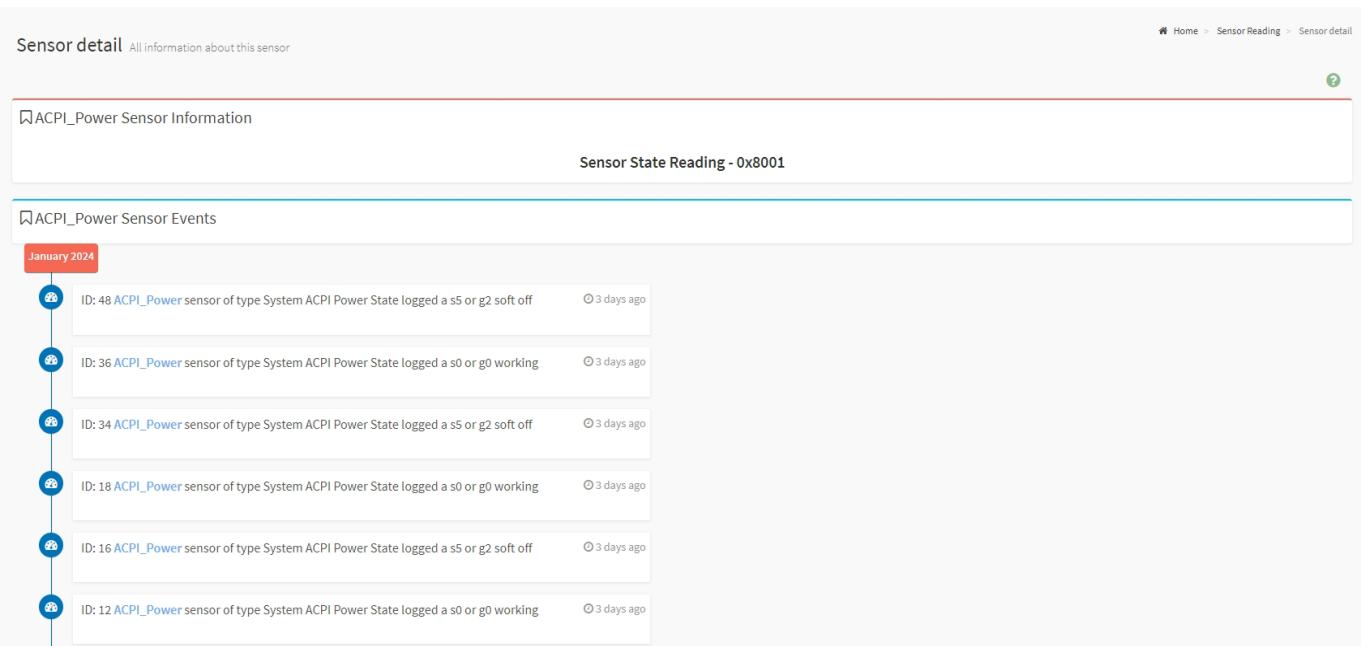Image resolution: width=1362 pixels, height=646 pixels.
Task: Open ACPI_Power link in event ID 48
Action: (148, 300)
